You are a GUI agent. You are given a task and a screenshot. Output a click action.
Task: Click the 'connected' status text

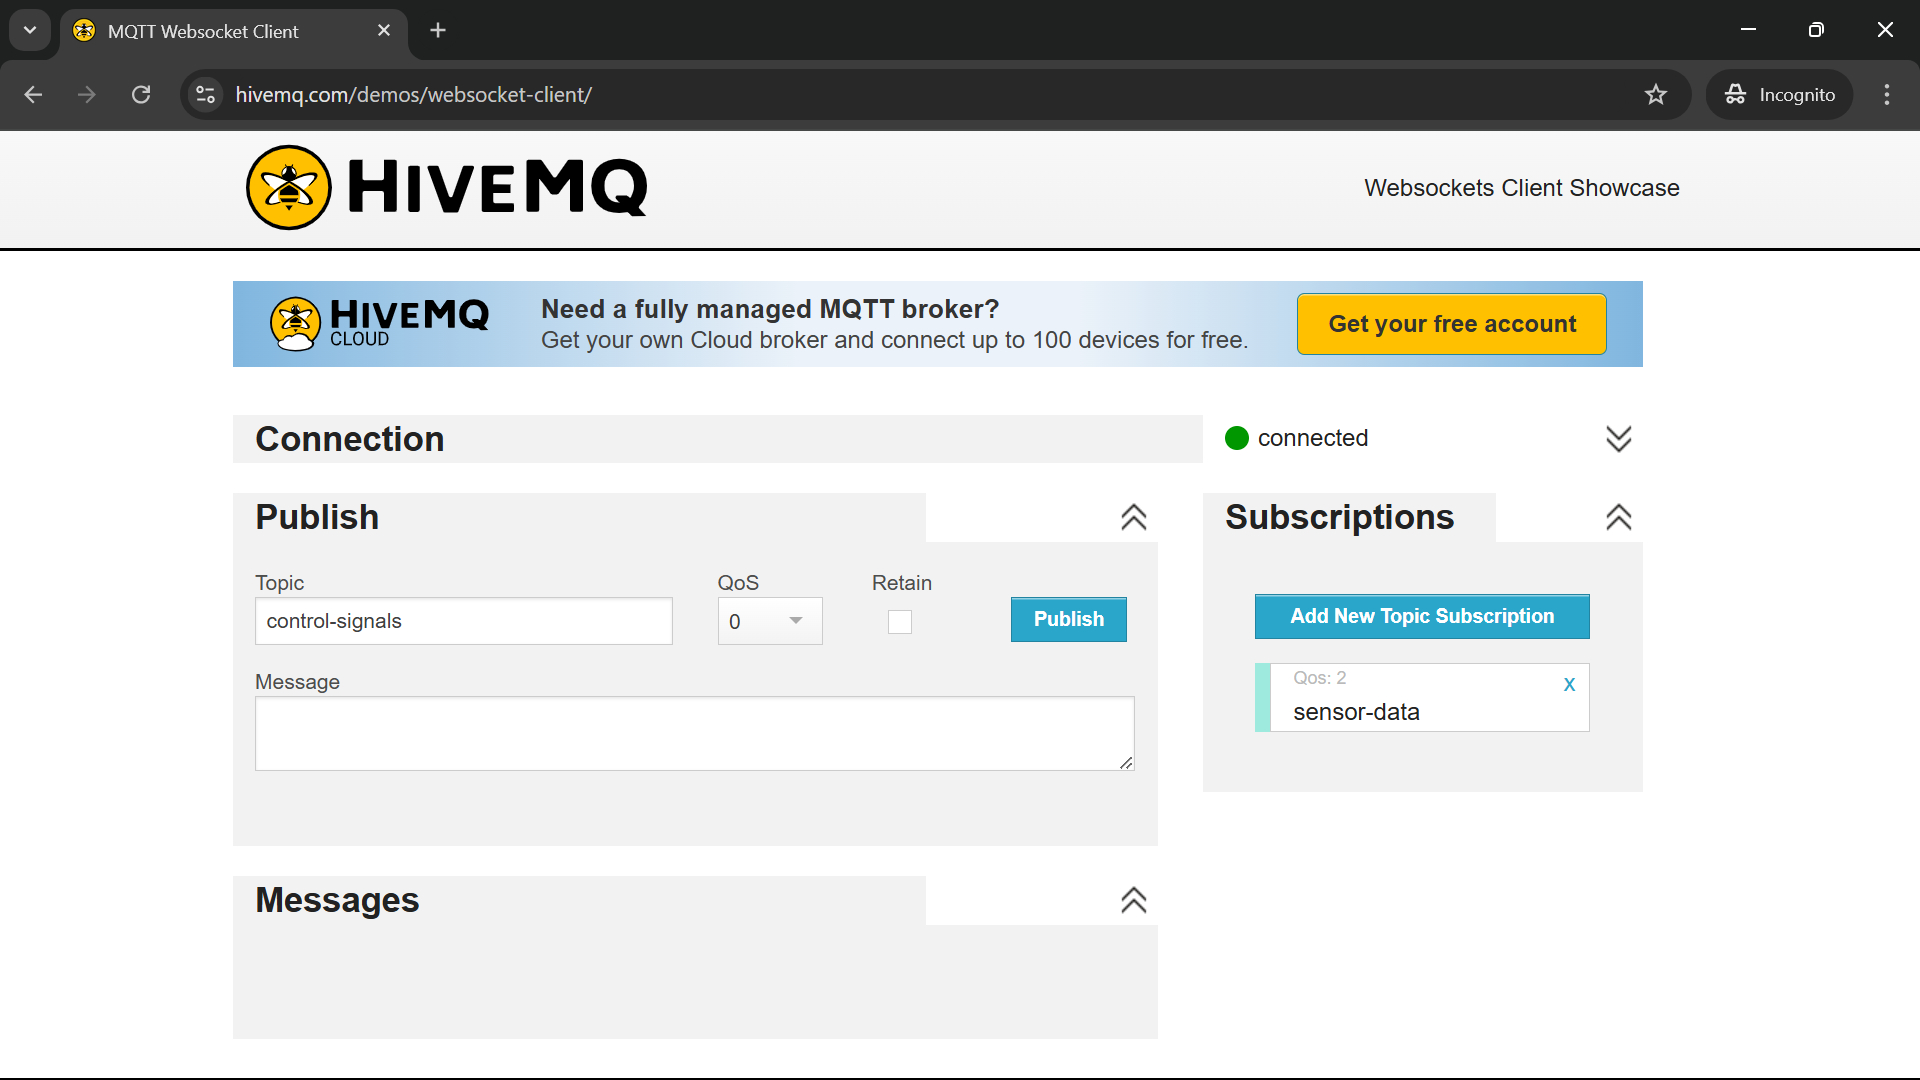click(x=1313, y=438)
